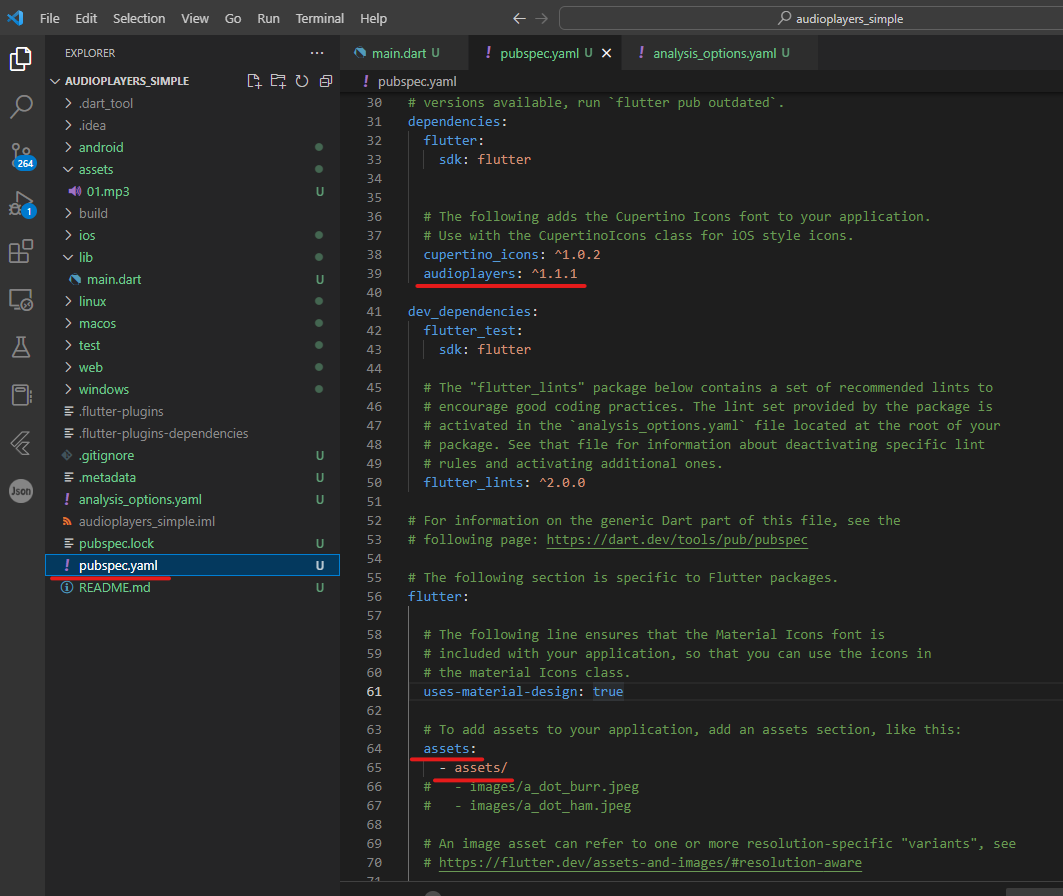The height and width of the screenshot is (896, 1063).
Task: Collapse all folders in Explorer
Action: [x=326, y=81]
